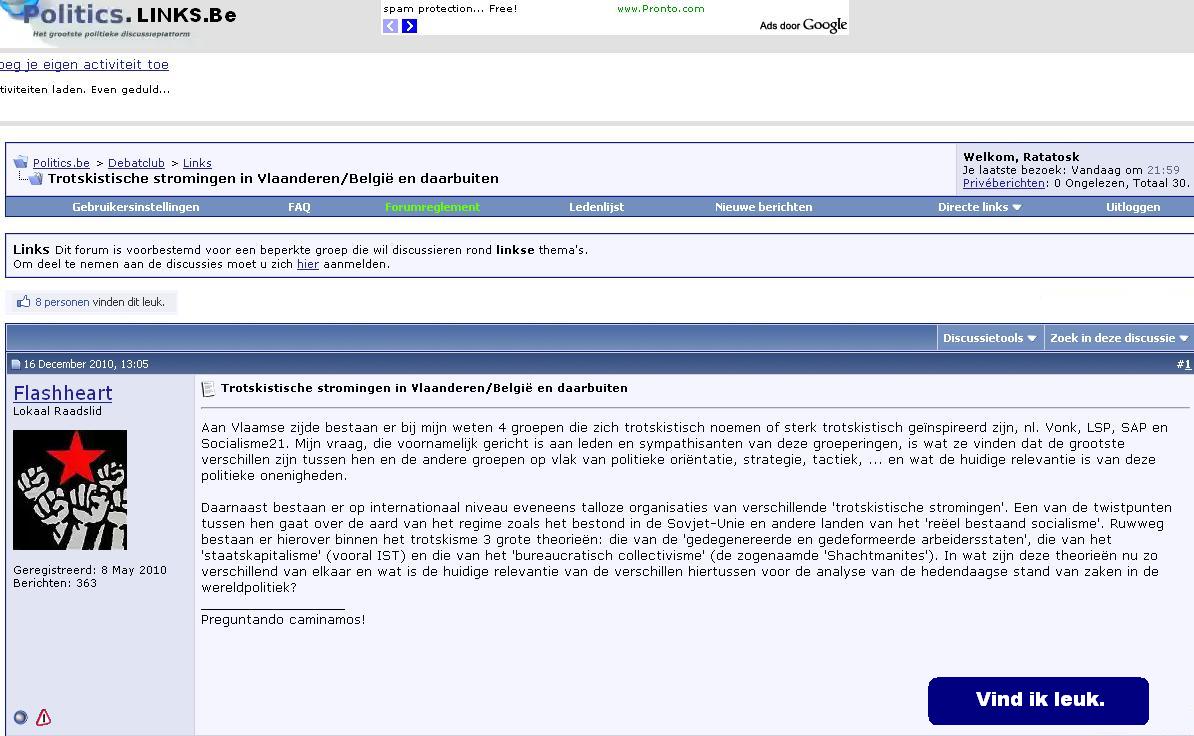The image size is (1194, 736).
Task: Click the post document icon beside the title
Action: point(208,389)
